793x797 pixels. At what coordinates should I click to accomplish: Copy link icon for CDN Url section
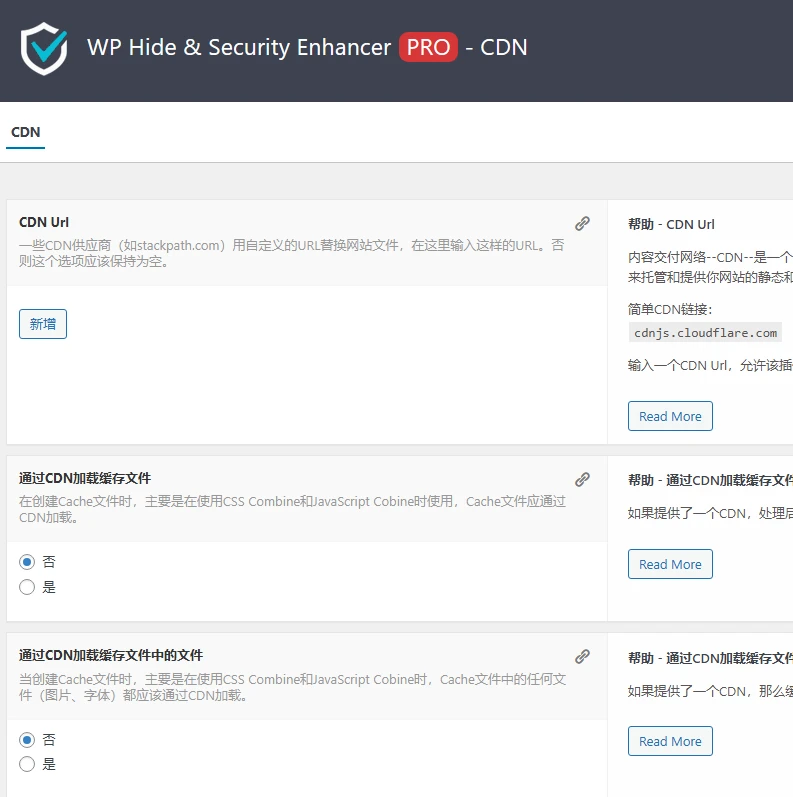click(582, 224)
